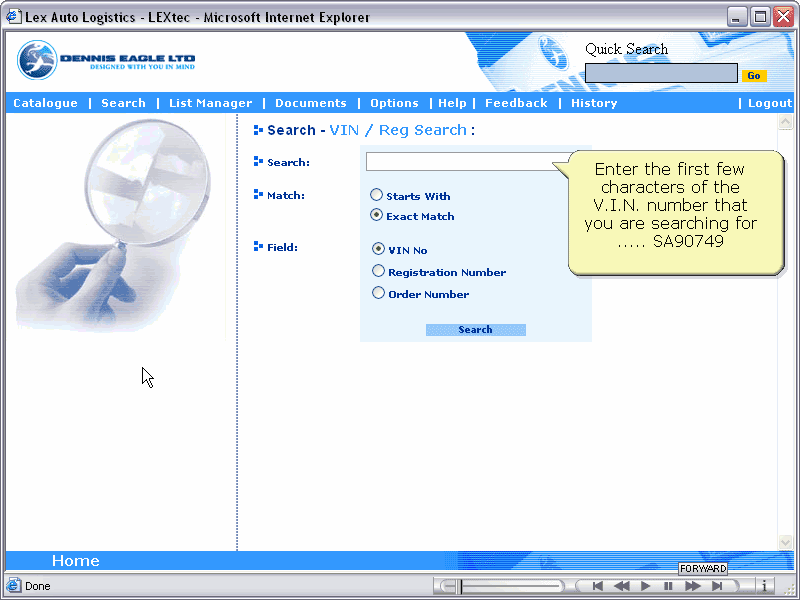
Task: Click the 'Field:' label text
Action: (x=282, y=247)
